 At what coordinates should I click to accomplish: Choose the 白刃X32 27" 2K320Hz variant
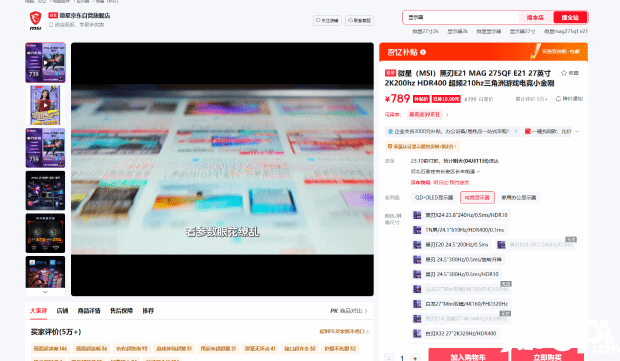tap(456, 333)
